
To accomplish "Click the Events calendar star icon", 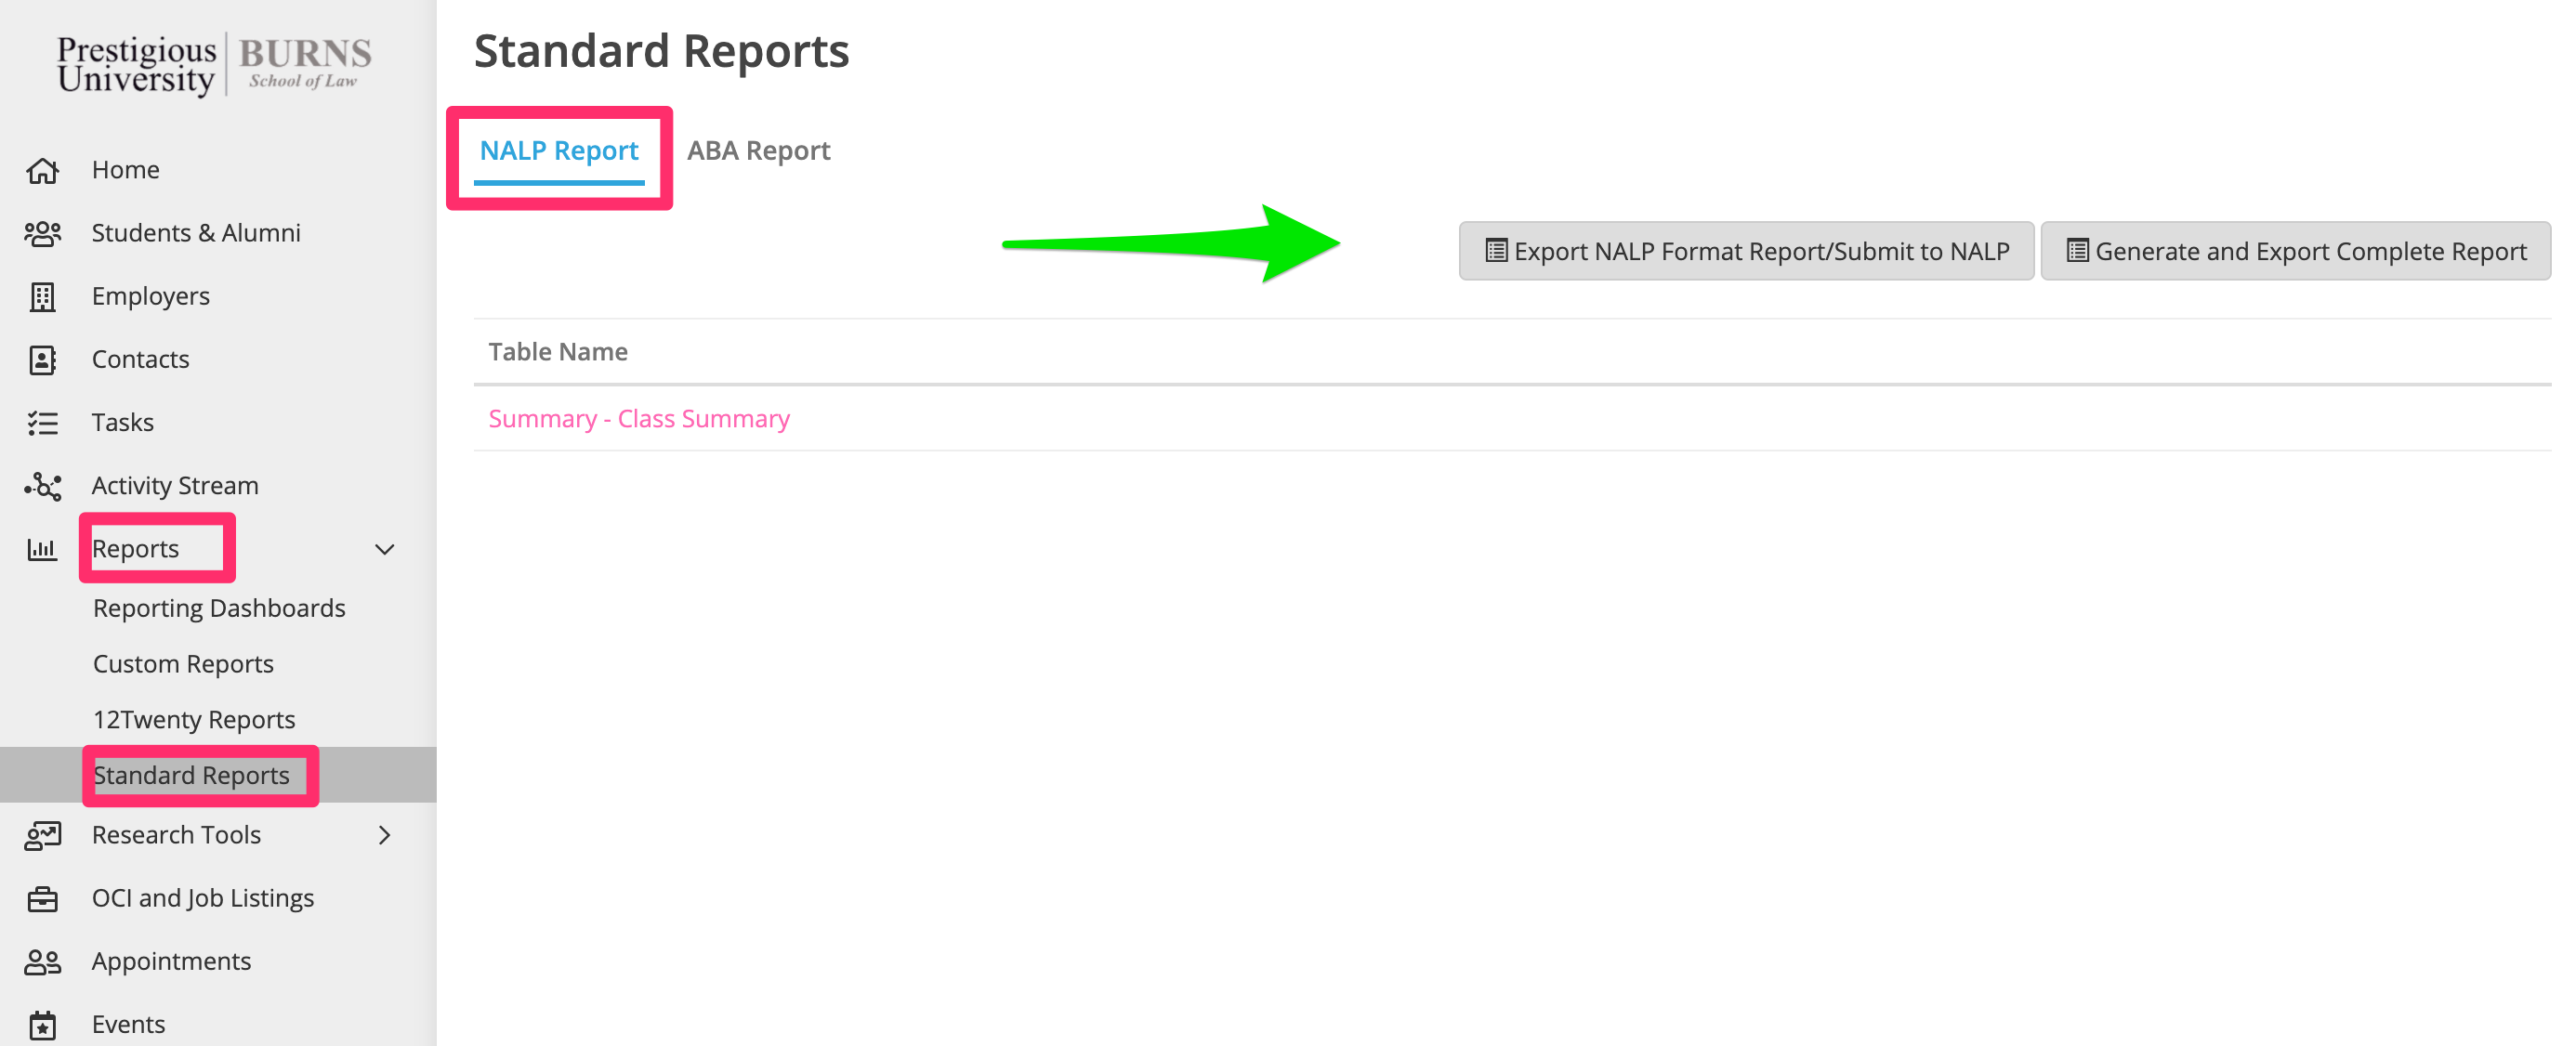I will [x=42, y=1025].
